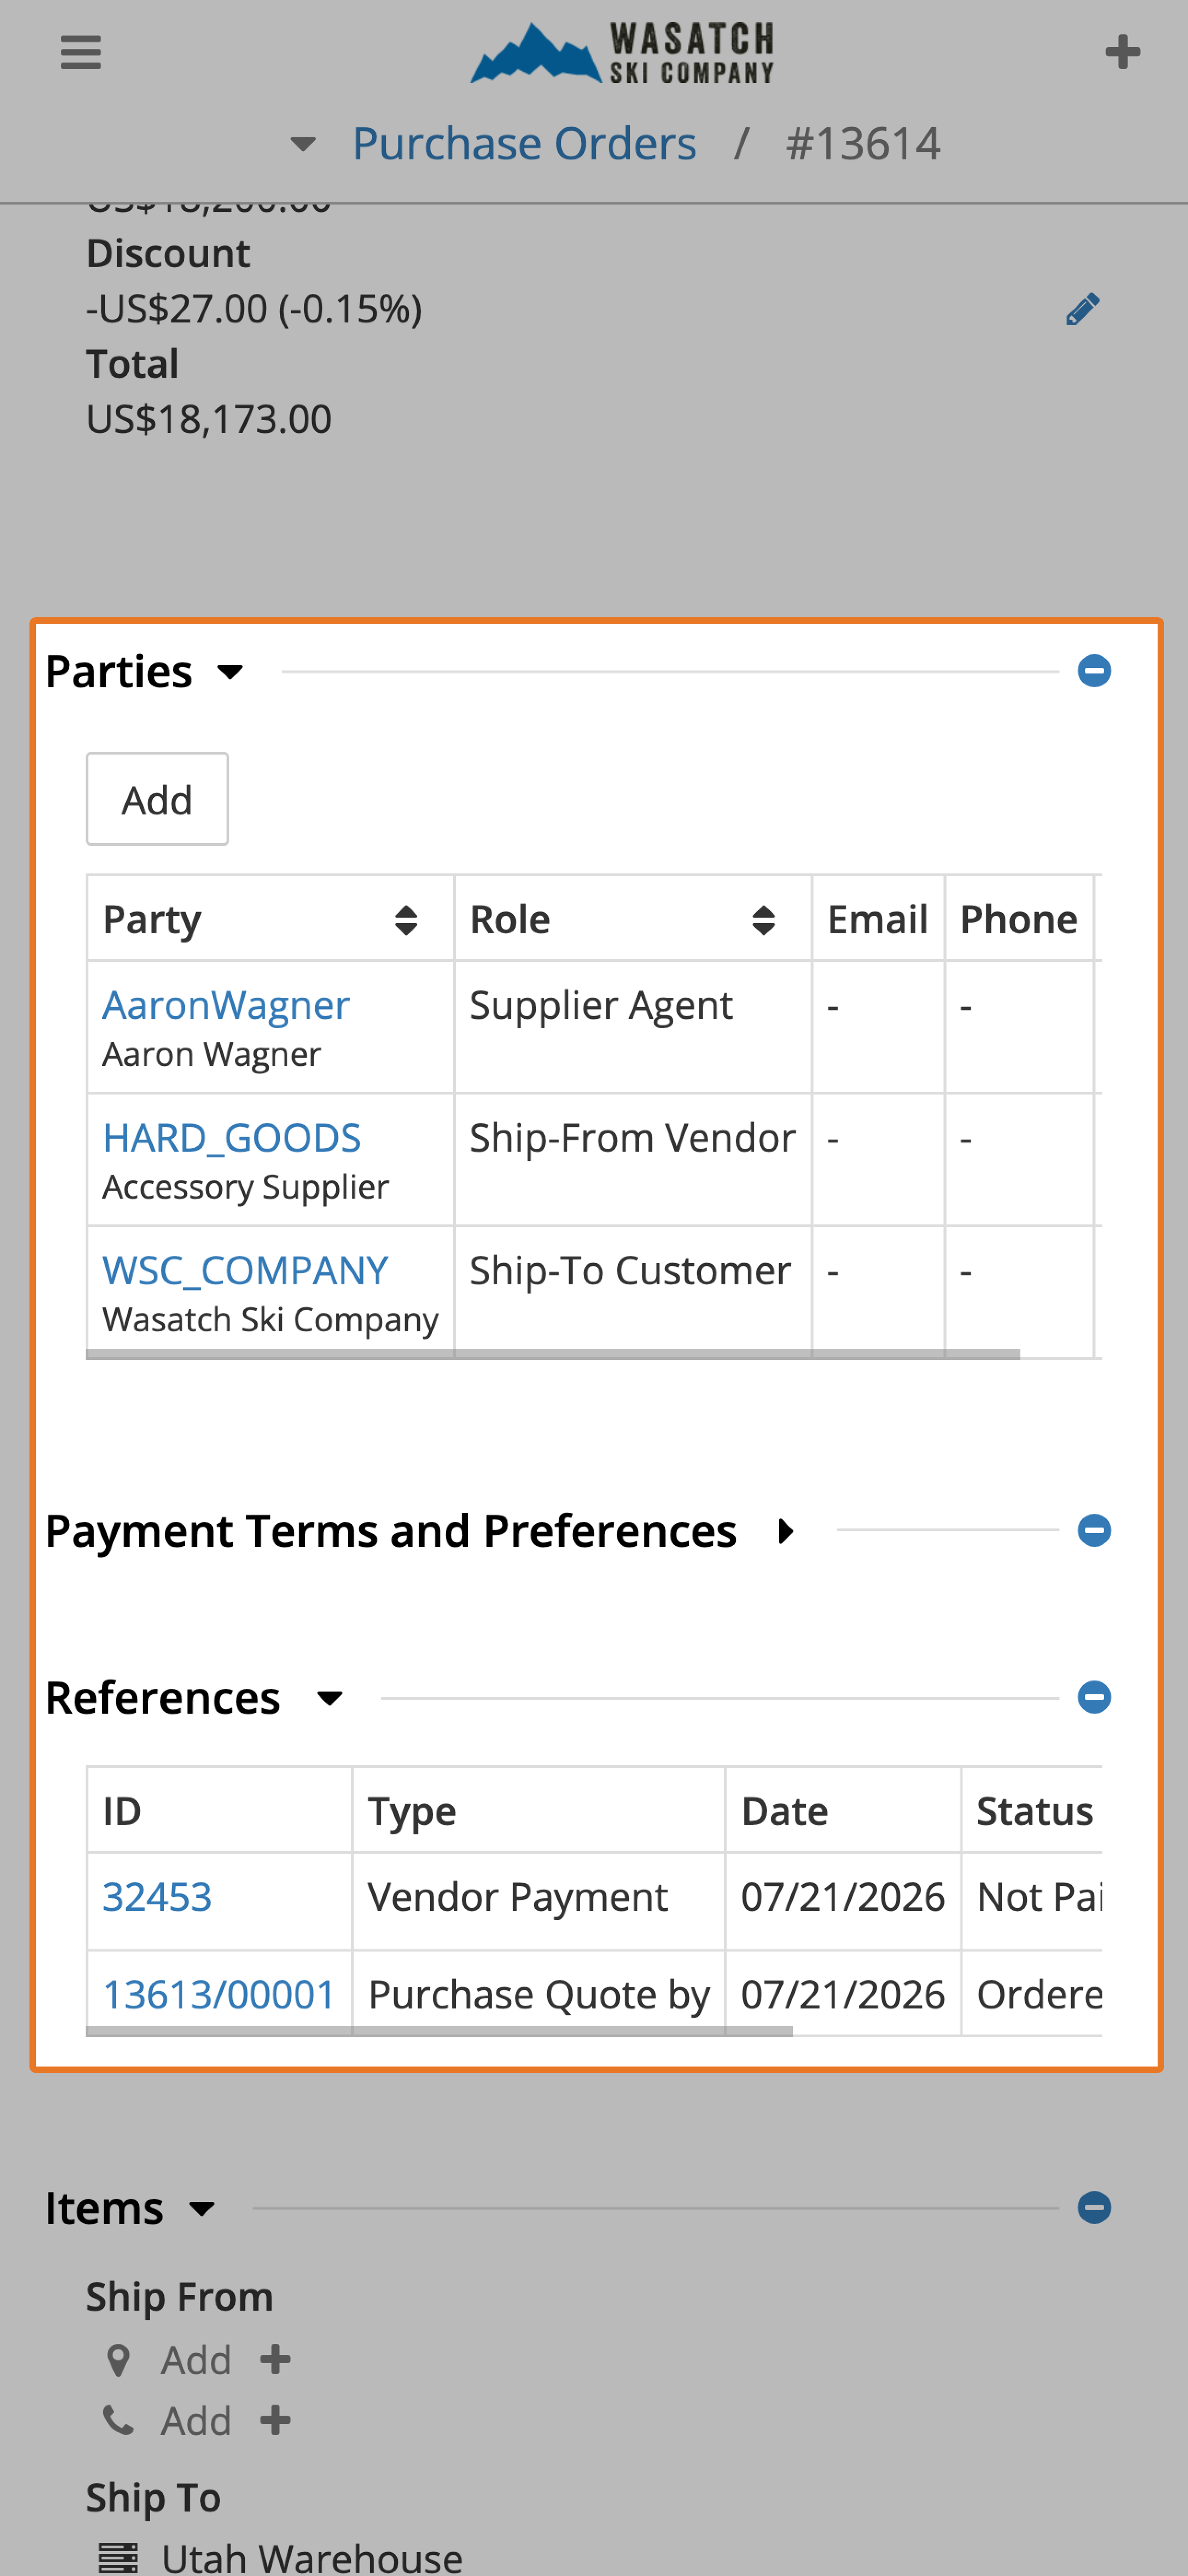
Task: Click the plus icon in header
Action: pos(1122,52)
